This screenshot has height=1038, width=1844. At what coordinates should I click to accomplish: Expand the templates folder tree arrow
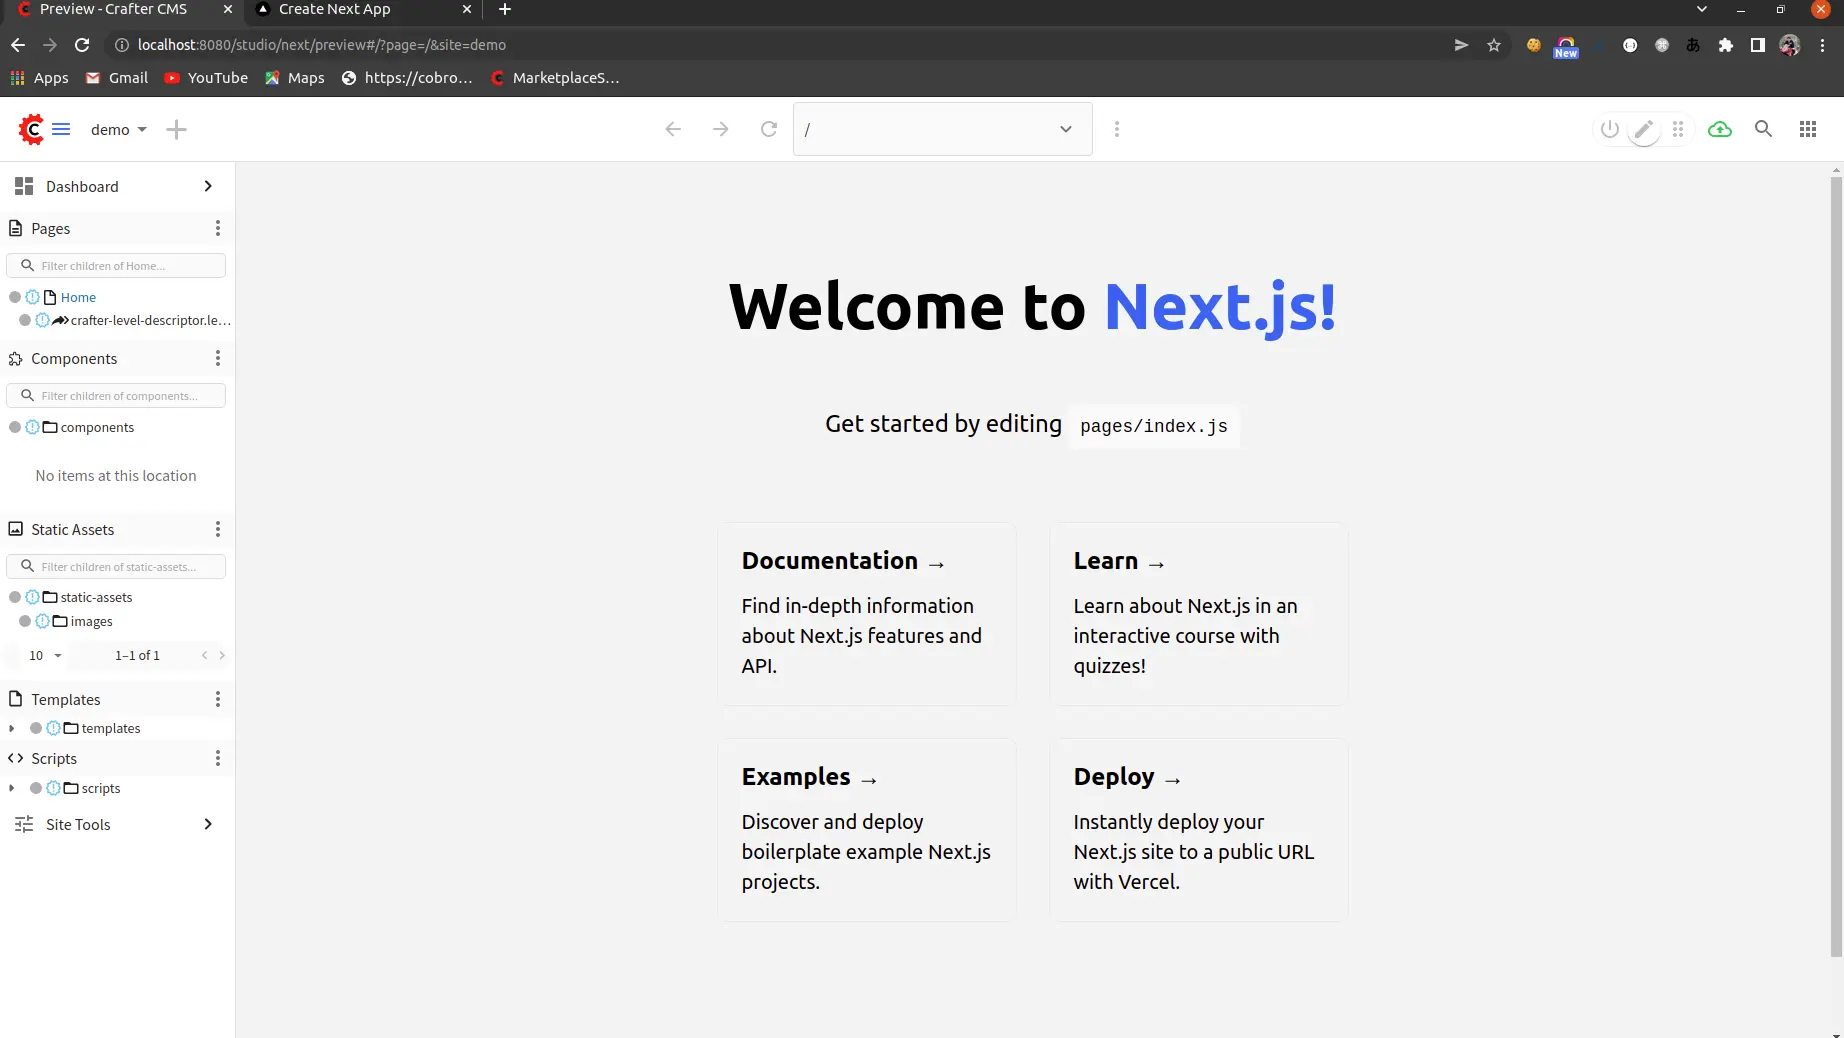click(x=12, y=729)
